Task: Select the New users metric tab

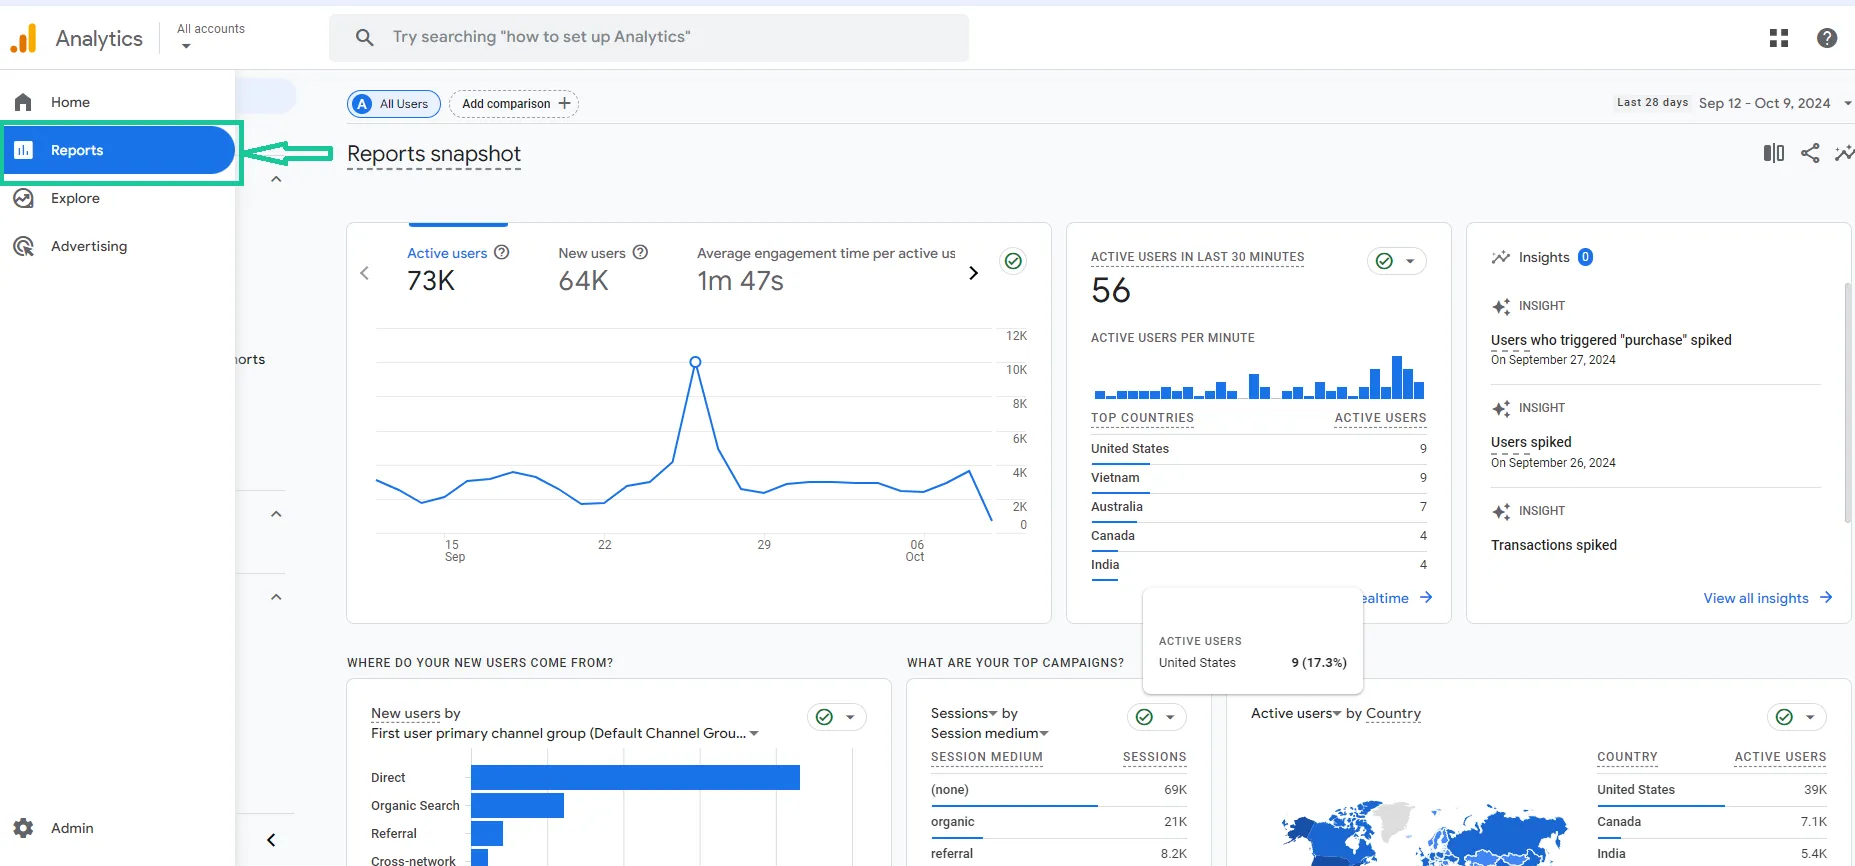Action: tap(603, 269)
